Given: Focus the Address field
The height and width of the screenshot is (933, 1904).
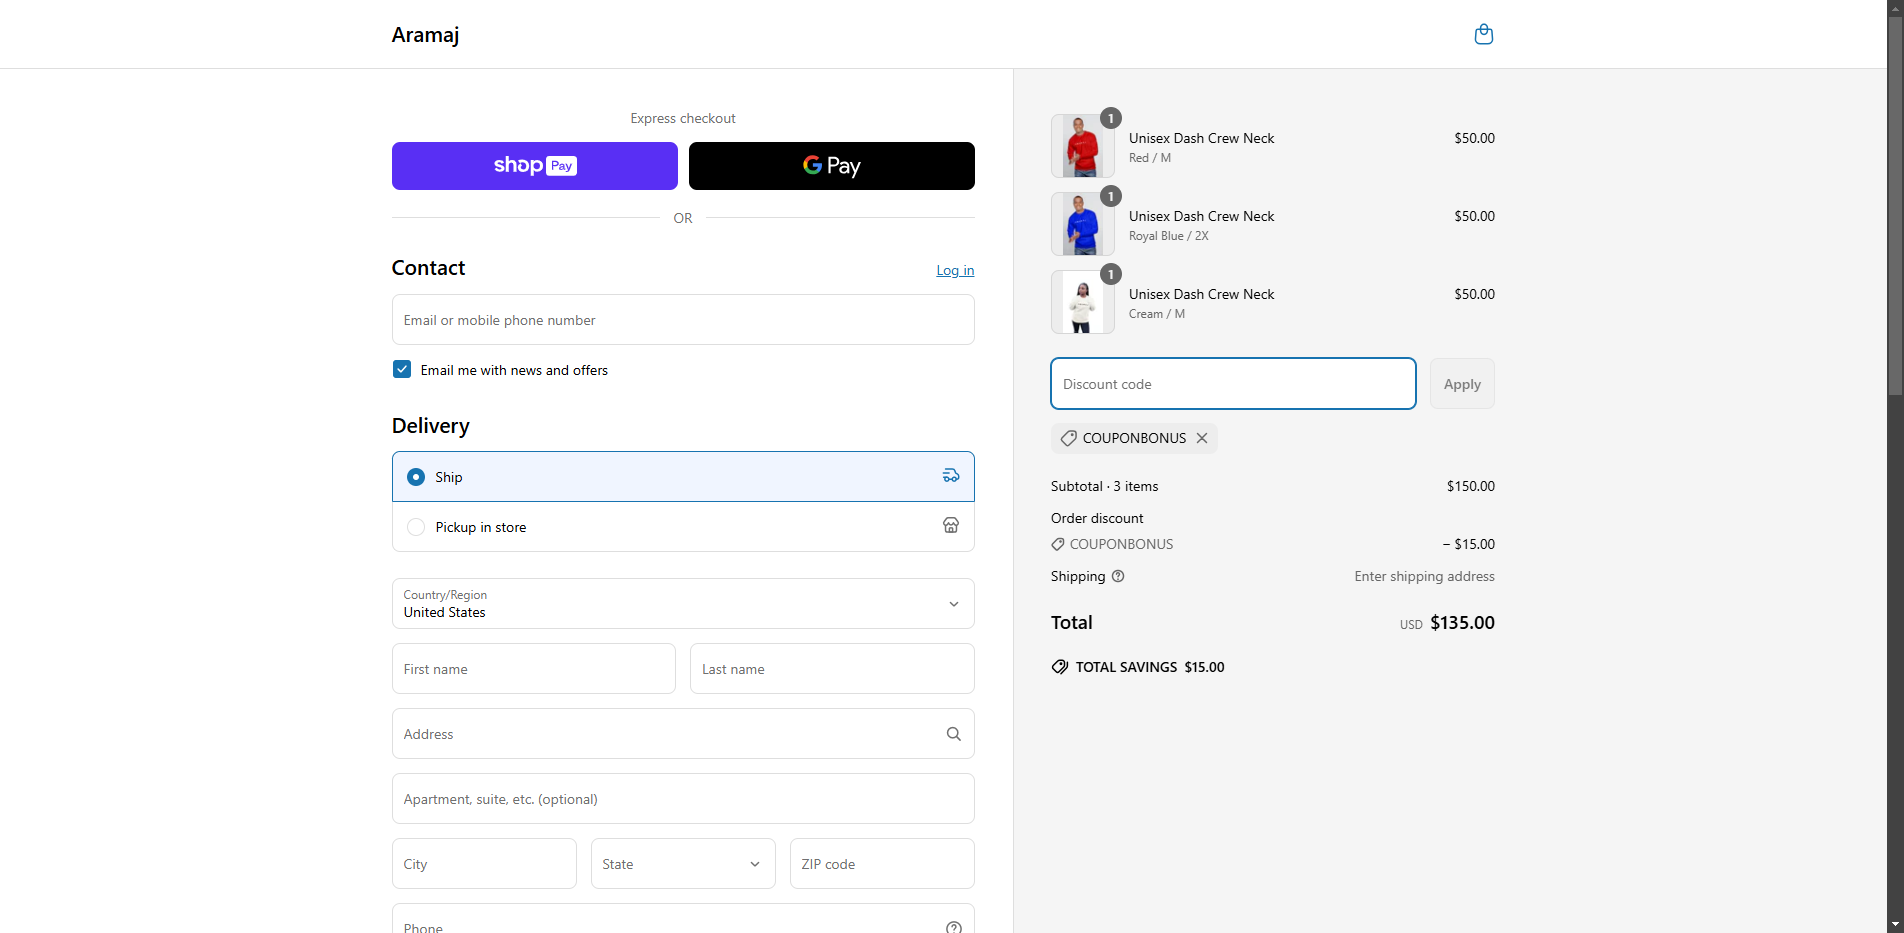Looking at the screenshot, I should tap(683, 734).
